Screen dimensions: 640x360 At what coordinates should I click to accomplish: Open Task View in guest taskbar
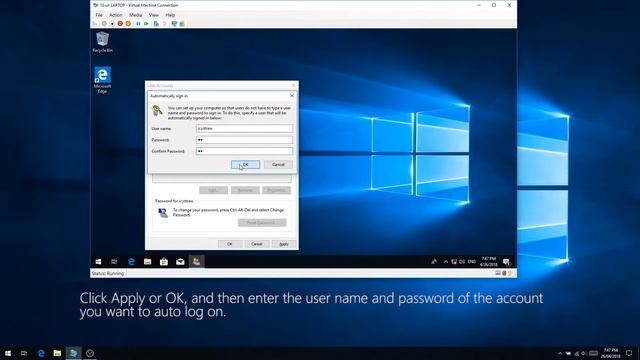coord(114,262)
